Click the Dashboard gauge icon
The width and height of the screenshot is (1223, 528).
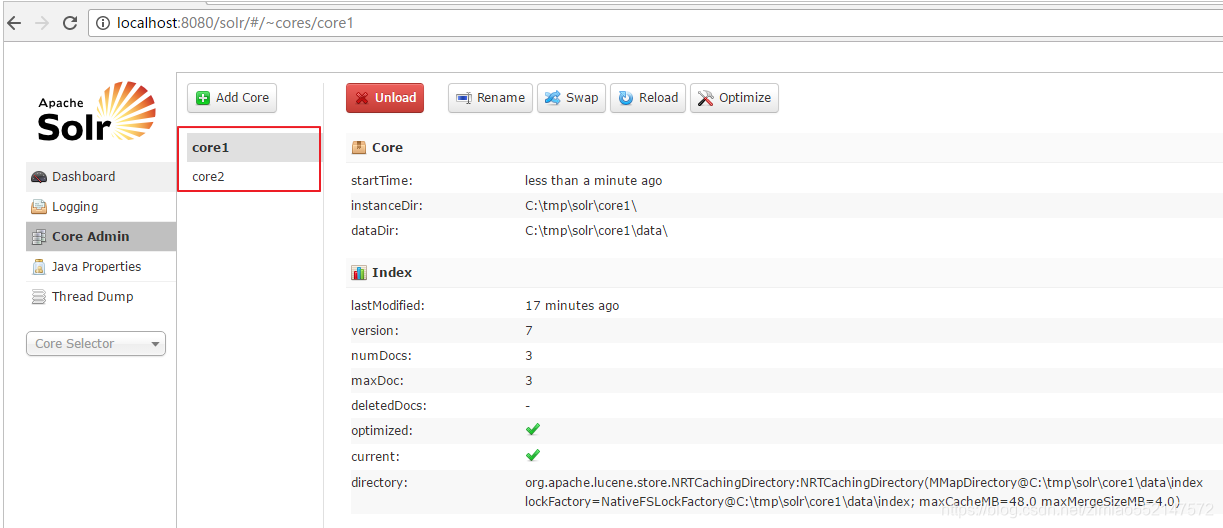click(x=39, y=177)
